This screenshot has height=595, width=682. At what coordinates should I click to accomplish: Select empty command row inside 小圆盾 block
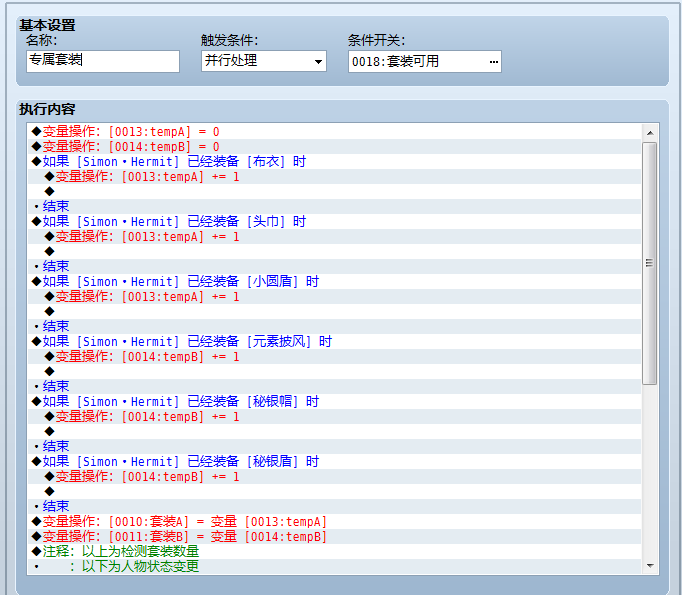pyautogui.click(x=334, y=311)
